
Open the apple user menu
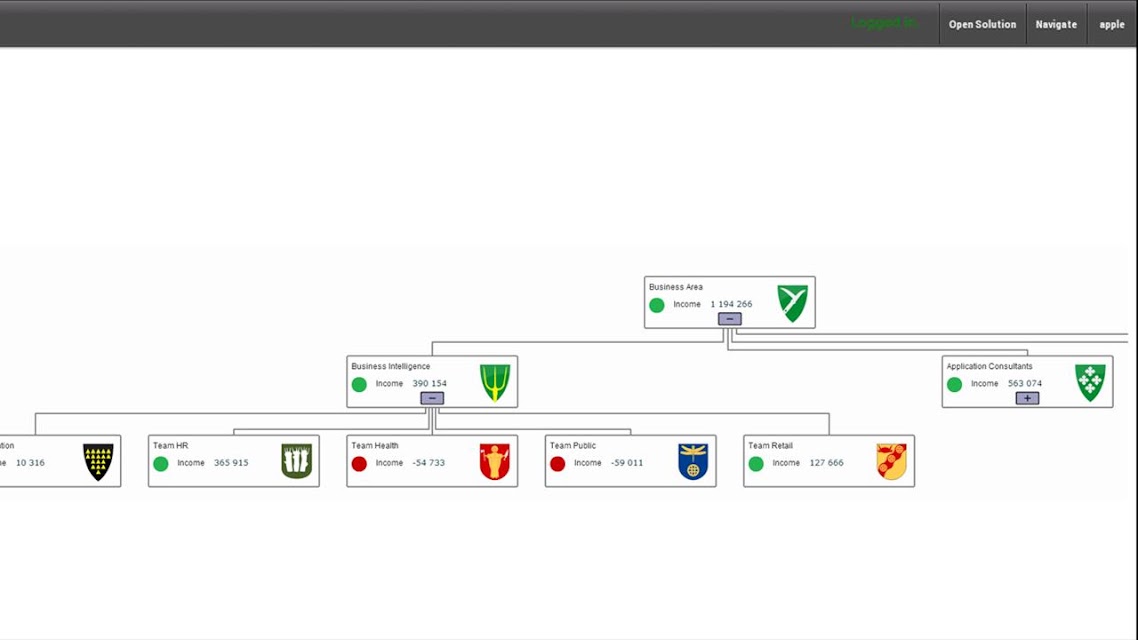click(1111, 24)
